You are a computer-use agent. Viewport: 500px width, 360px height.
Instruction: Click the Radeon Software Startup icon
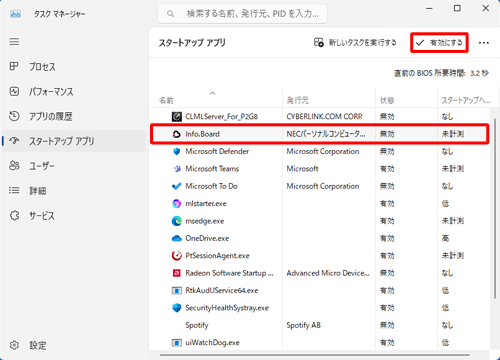[177, 273]
